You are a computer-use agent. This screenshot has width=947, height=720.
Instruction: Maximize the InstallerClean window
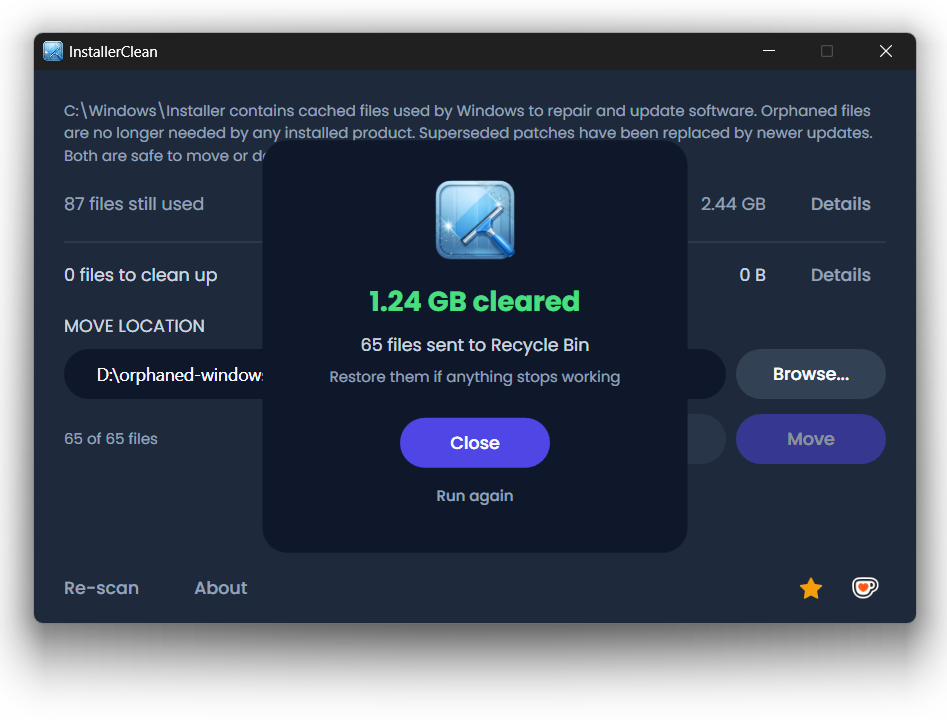(827, 51)
